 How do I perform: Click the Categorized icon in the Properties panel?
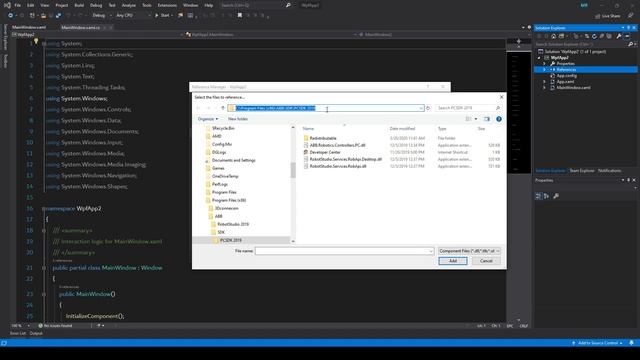(x=538, y=196)
